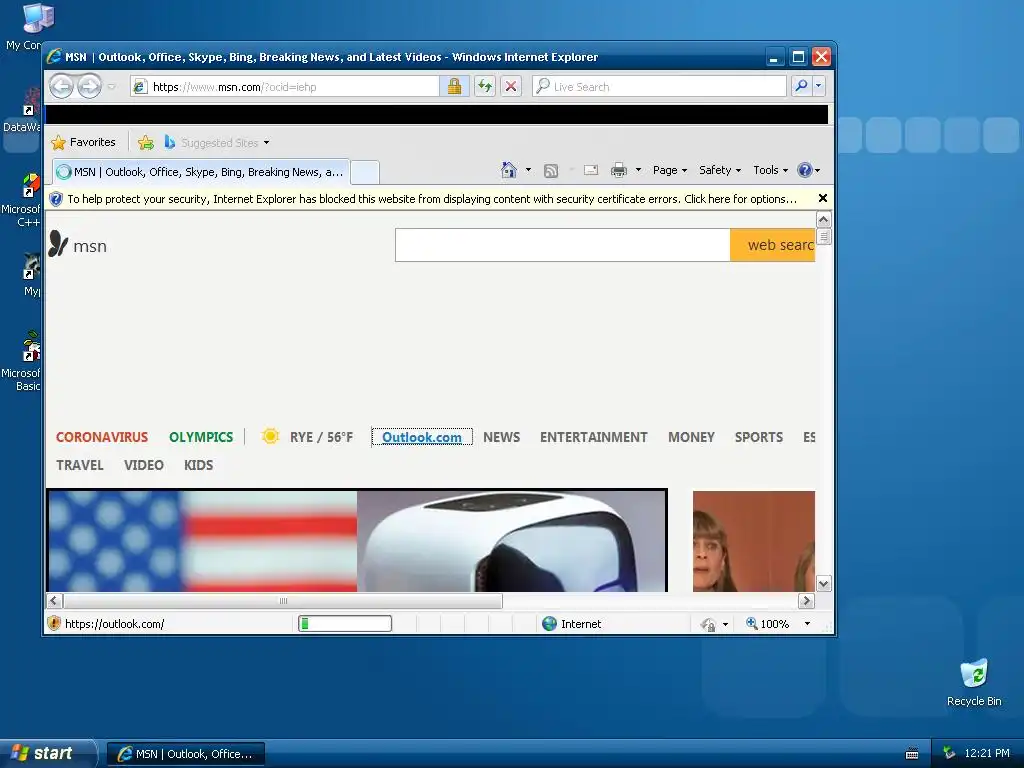Click the Live Search input box

659,86
